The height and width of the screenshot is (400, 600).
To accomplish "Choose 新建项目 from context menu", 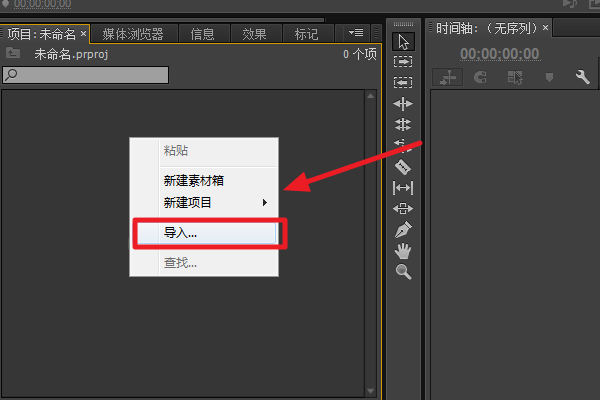I will pyautogui.click(x=204, y=202).
